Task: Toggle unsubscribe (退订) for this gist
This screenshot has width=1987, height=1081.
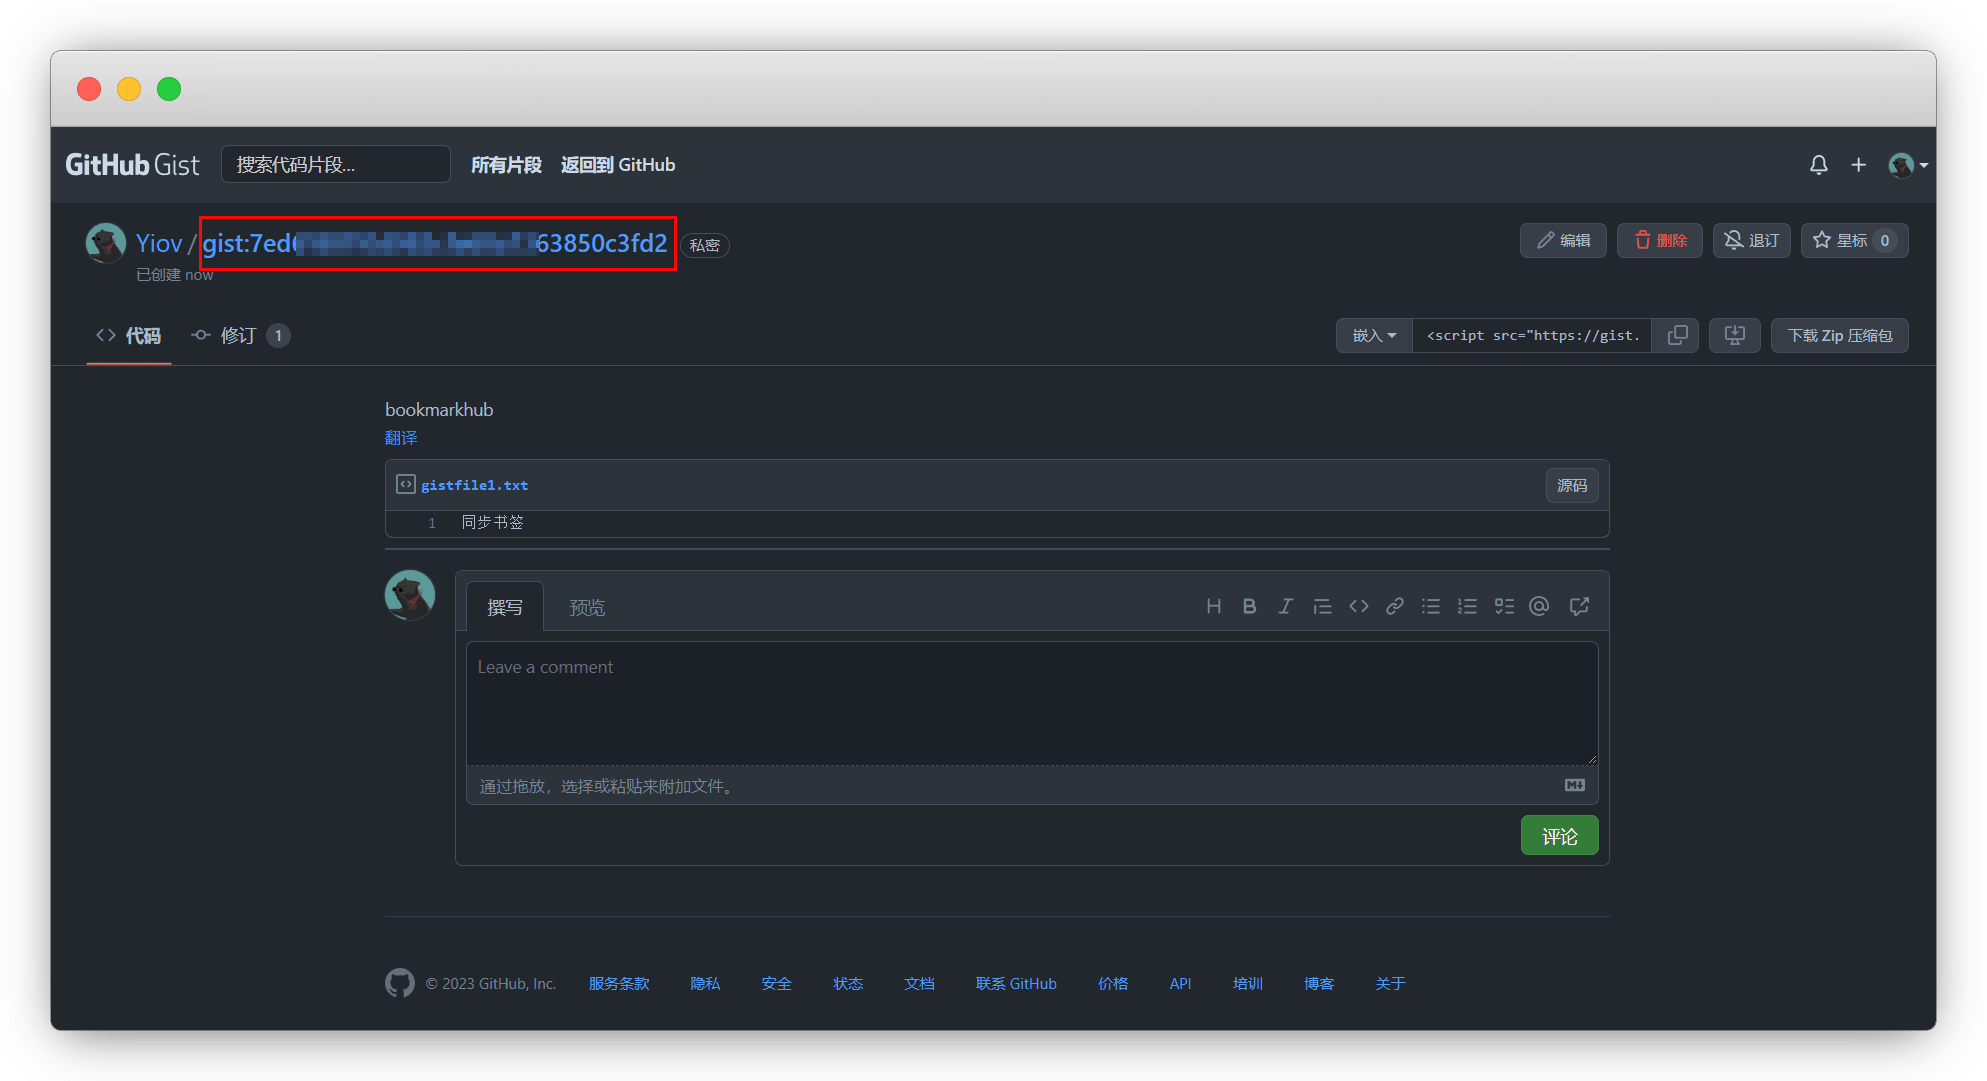Action: (x=1751, y=241)
